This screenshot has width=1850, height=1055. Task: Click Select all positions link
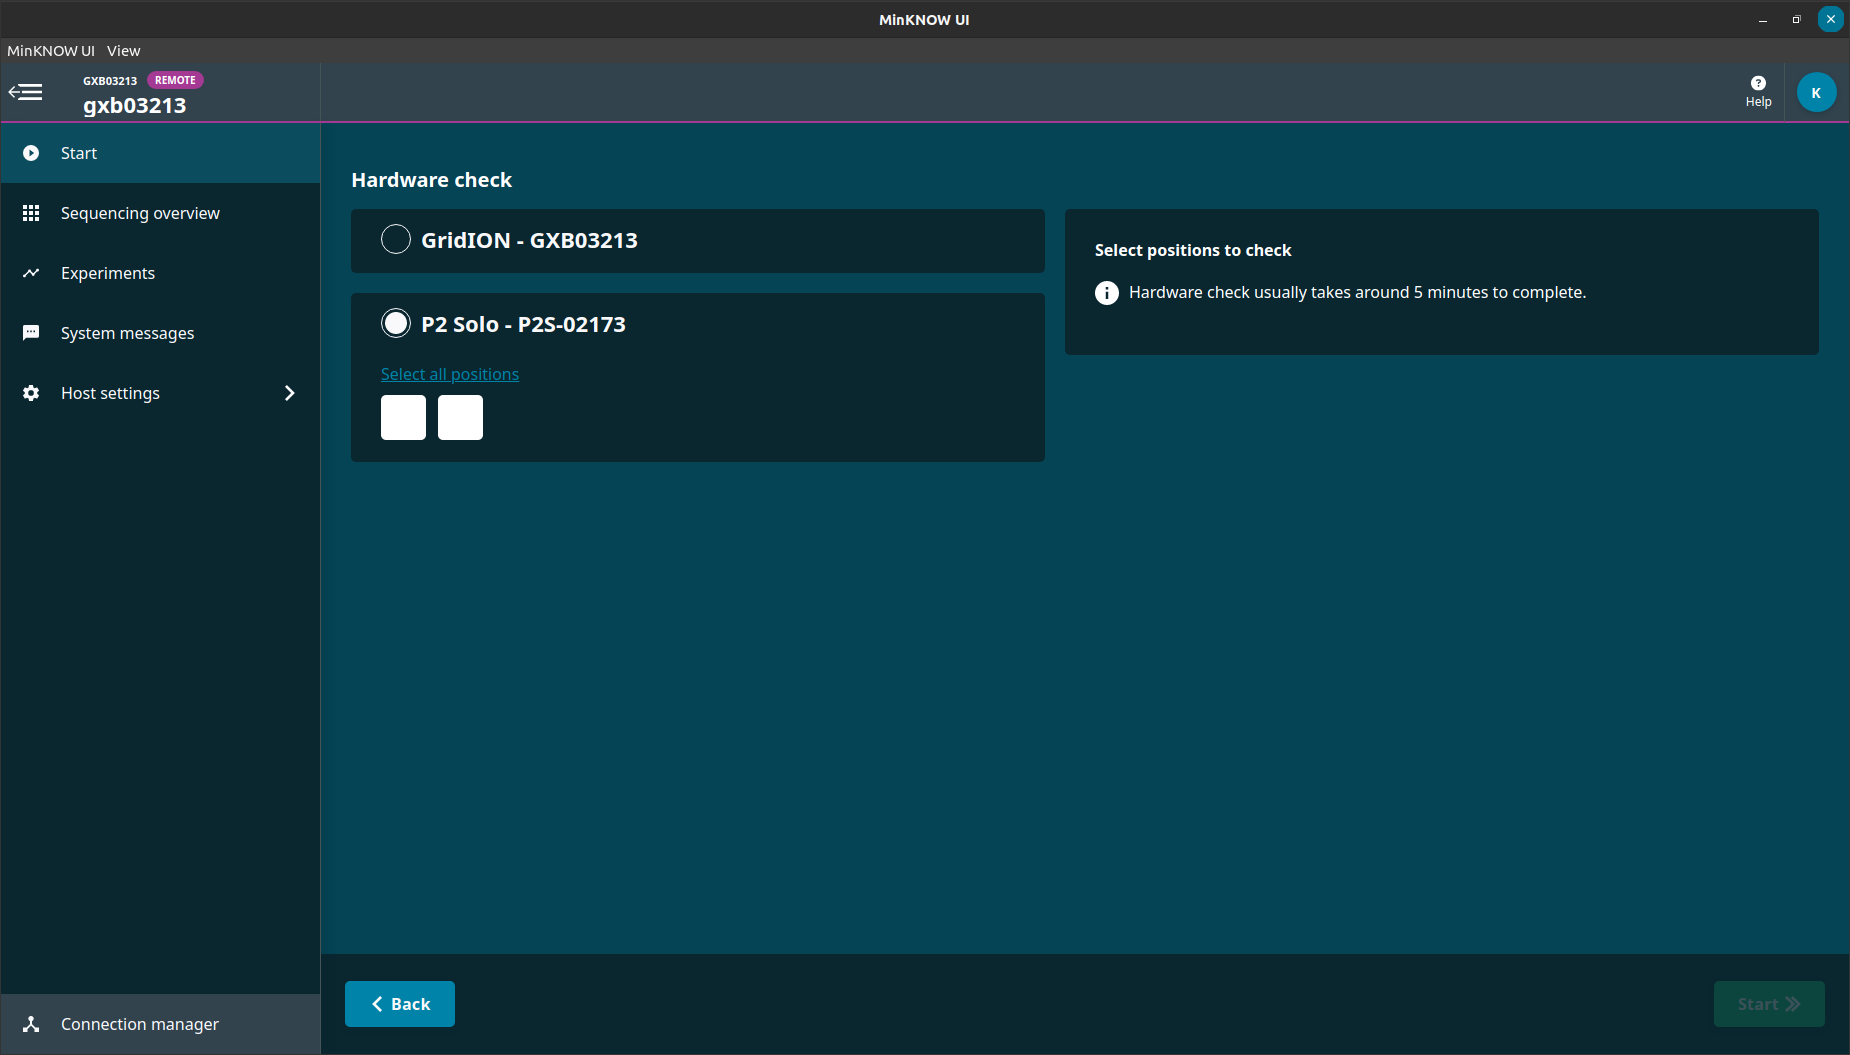point(450,374)
